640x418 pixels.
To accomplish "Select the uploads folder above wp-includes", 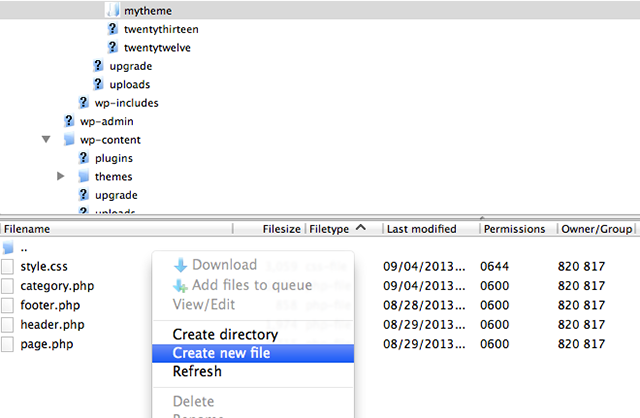I will click(x=130, y=84).
